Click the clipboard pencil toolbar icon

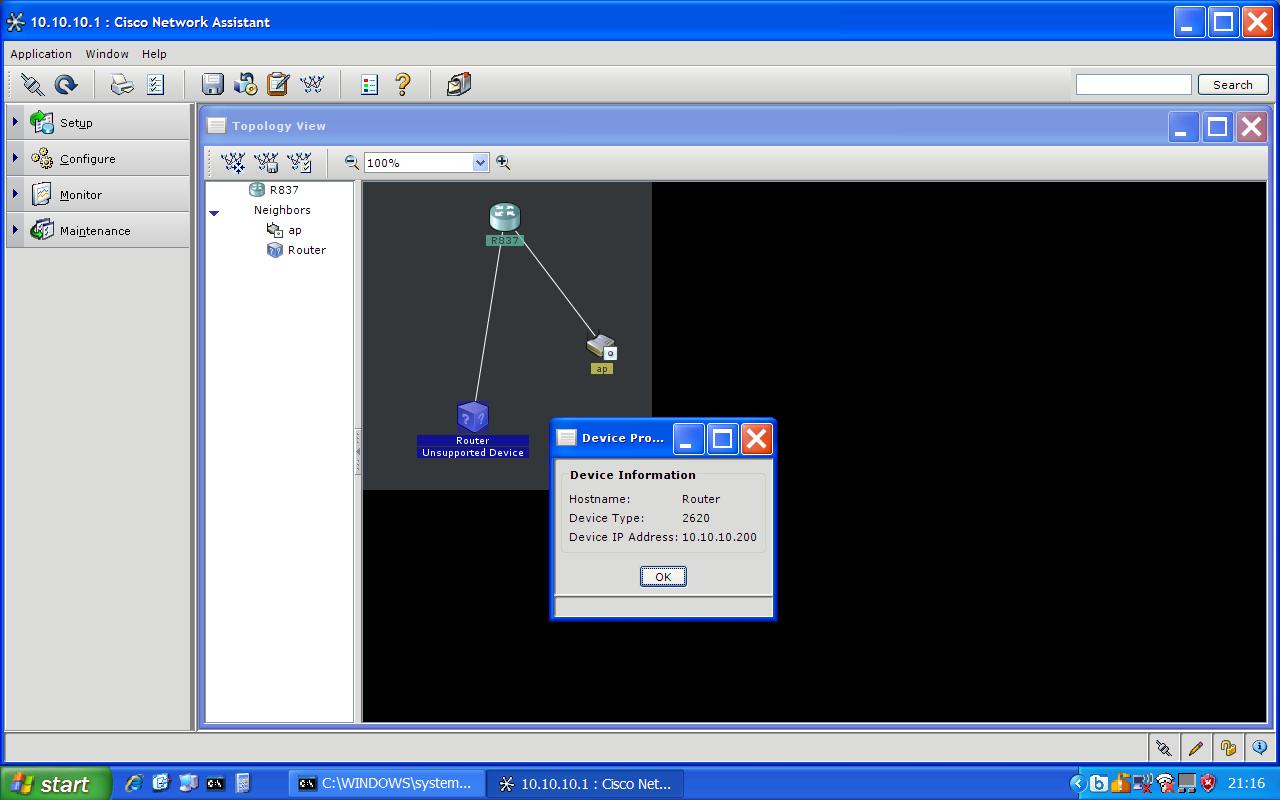point(278,85)
